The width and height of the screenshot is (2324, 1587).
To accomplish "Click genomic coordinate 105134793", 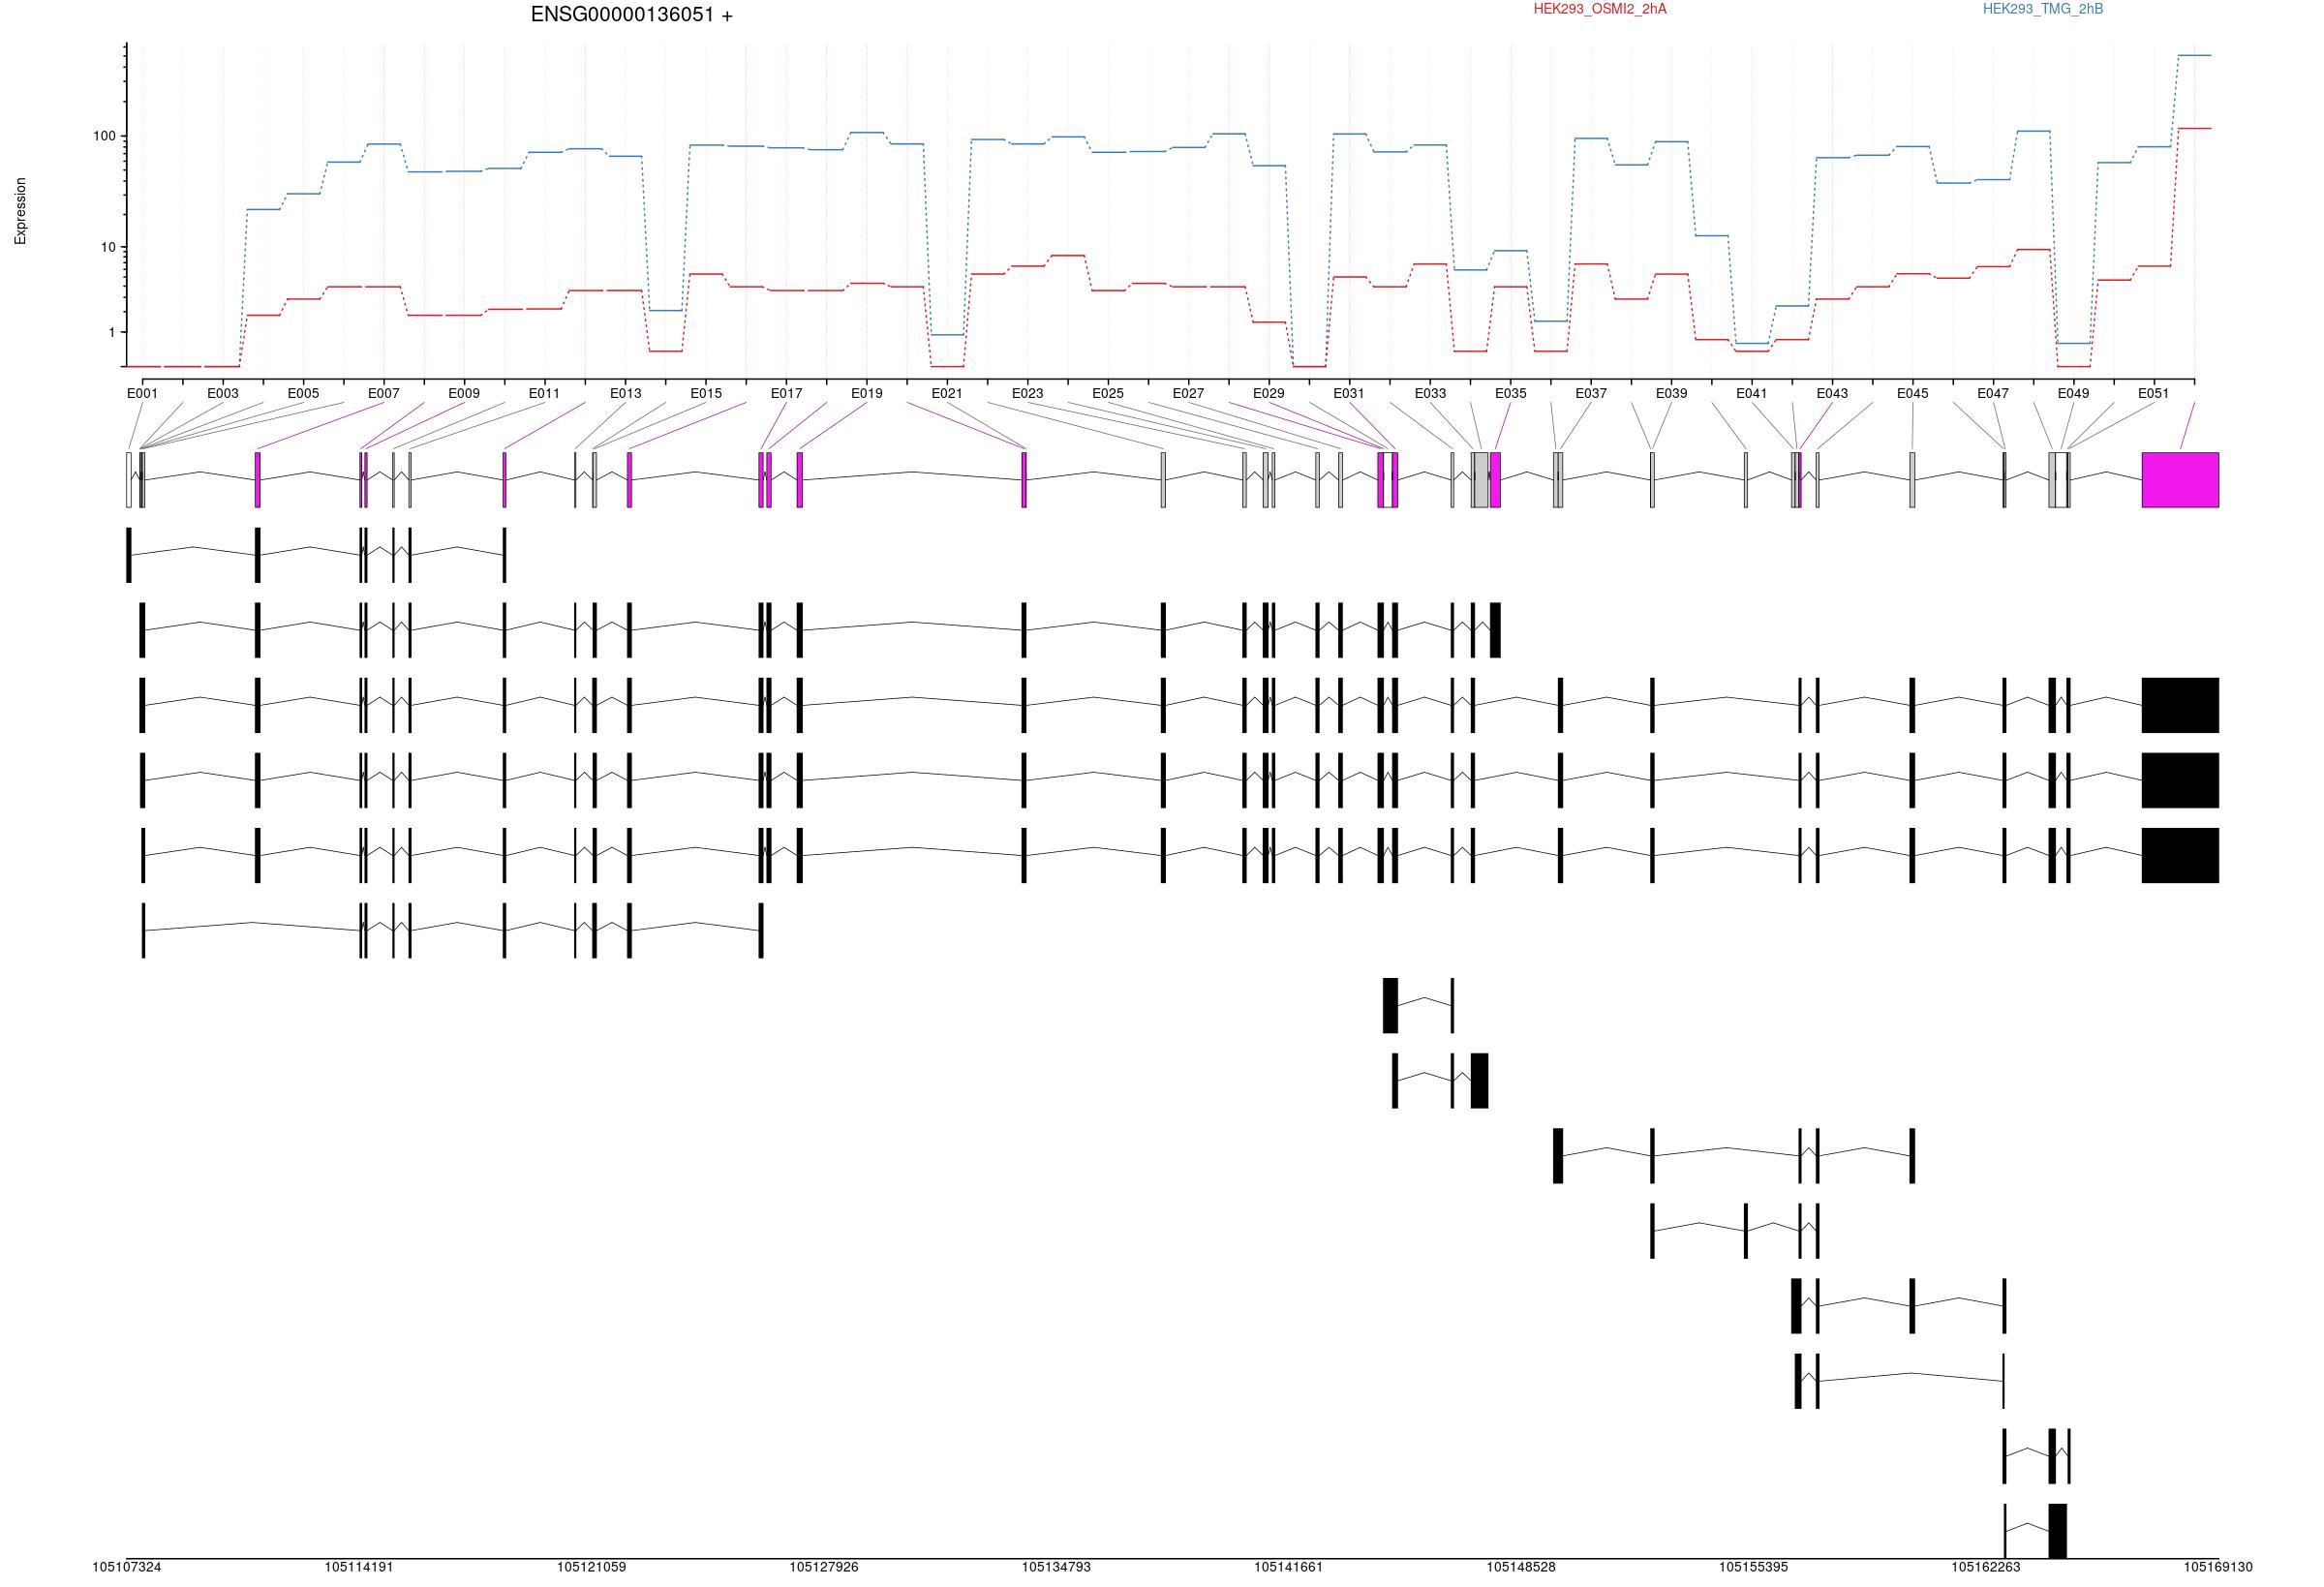I will [x=1056, y=1567].
